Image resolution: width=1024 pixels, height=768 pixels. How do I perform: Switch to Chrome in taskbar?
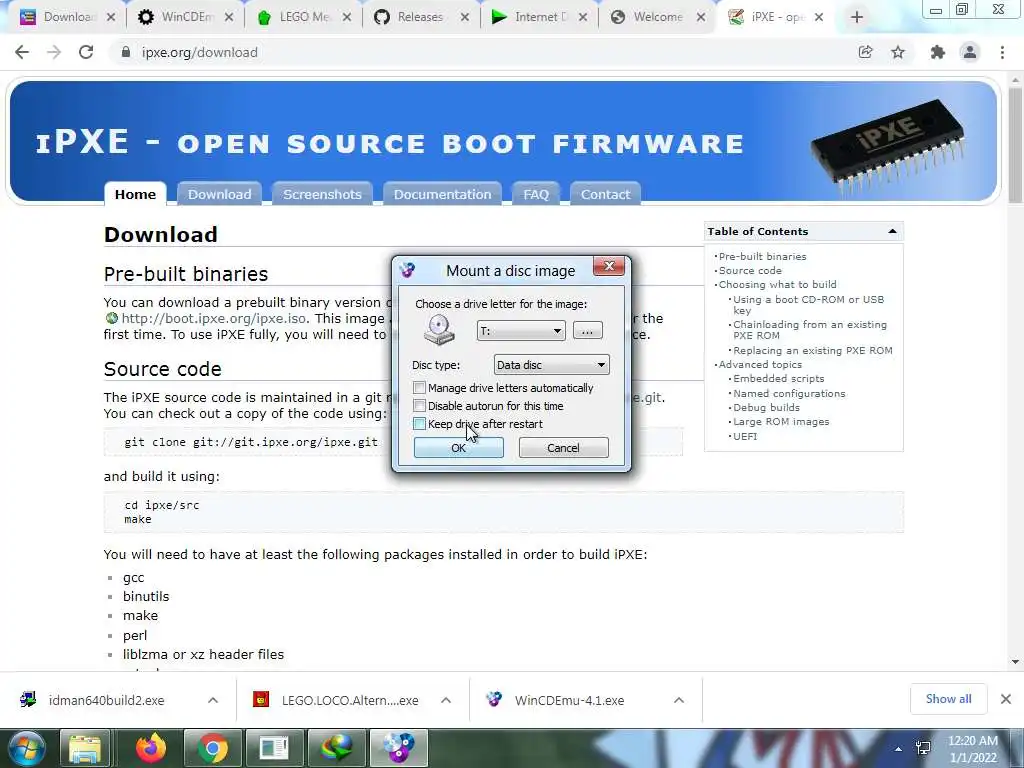(212, 749)
